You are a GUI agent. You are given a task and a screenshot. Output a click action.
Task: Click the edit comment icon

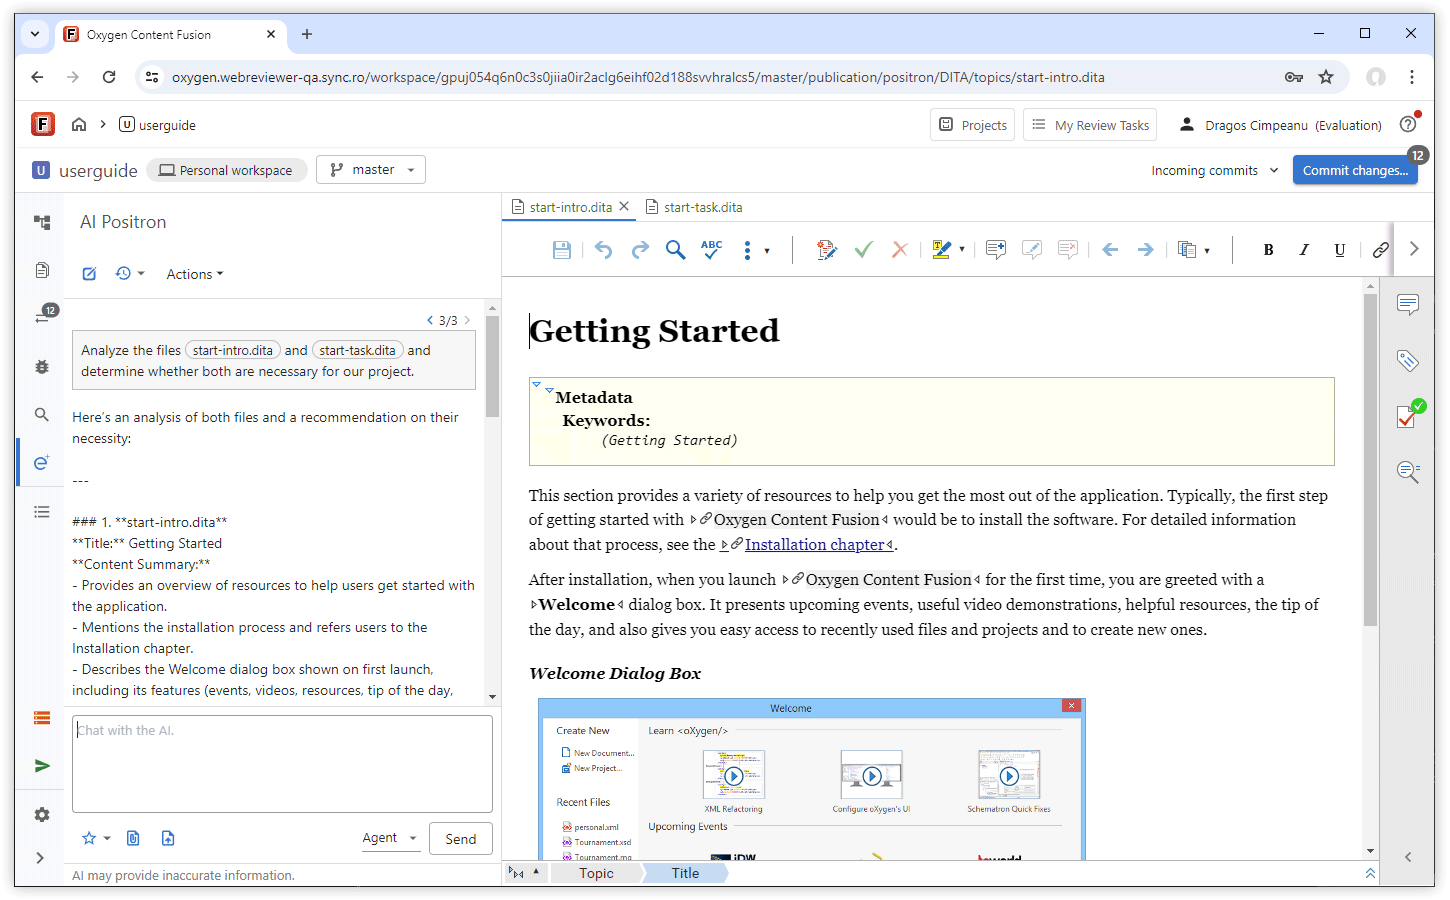click(x=1032, y=250)
